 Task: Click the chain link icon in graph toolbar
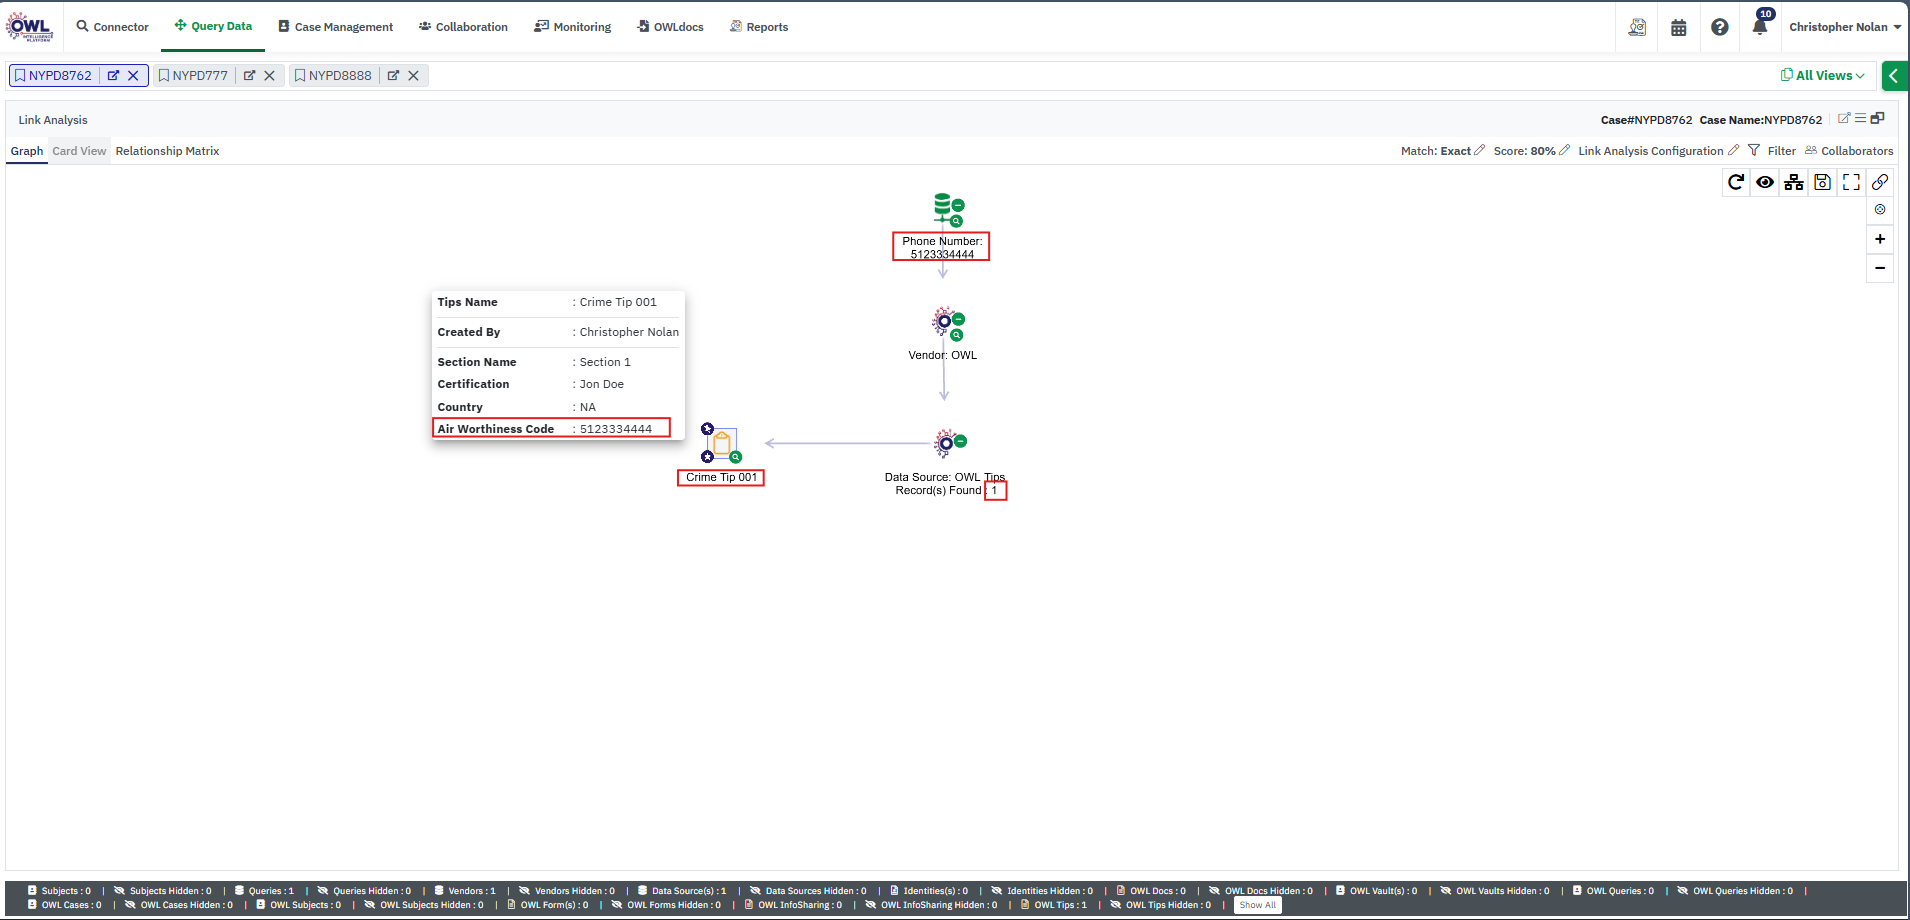pos(1880,182)
